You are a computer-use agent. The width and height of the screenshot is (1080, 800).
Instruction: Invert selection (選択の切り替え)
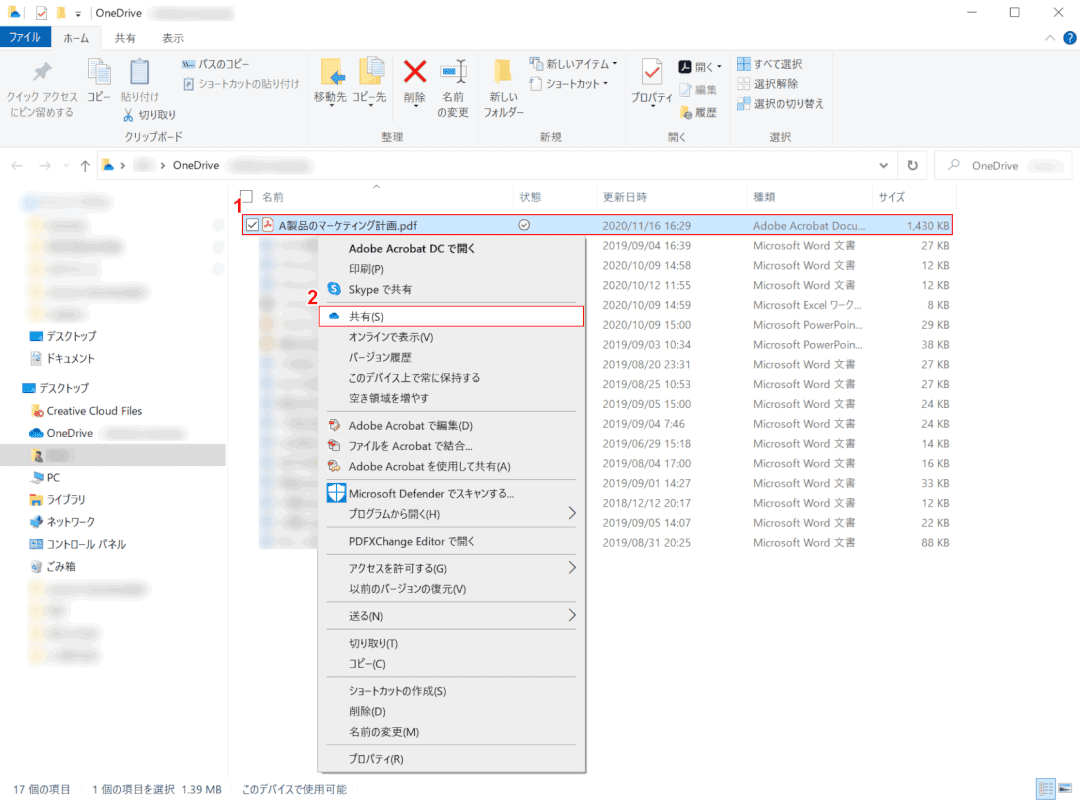(x=780, y=103)
